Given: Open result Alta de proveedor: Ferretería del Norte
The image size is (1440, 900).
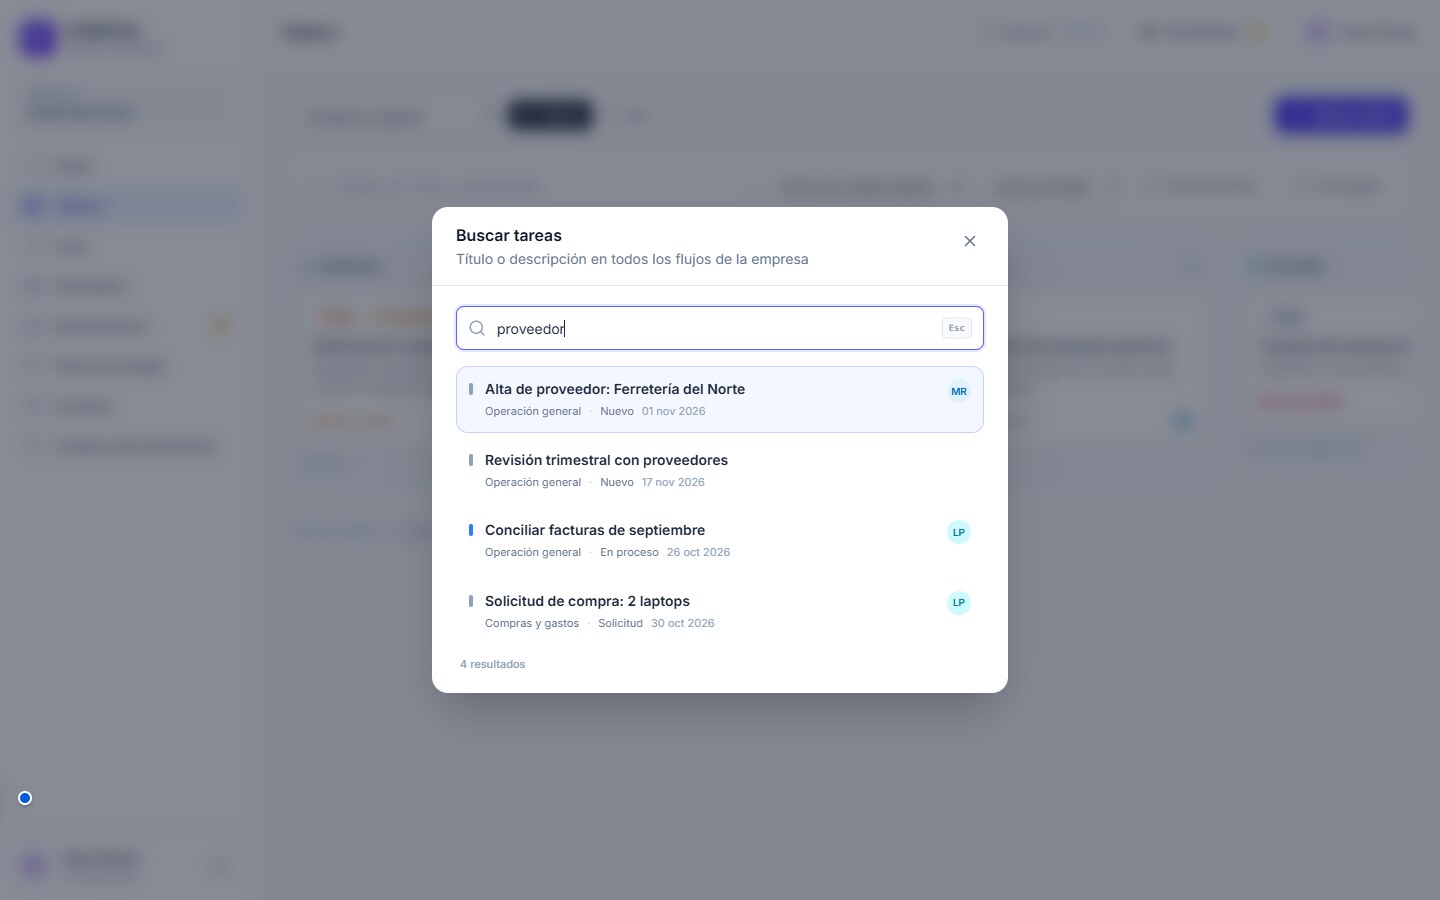Looking at the screenshot, I should (720, 399).
